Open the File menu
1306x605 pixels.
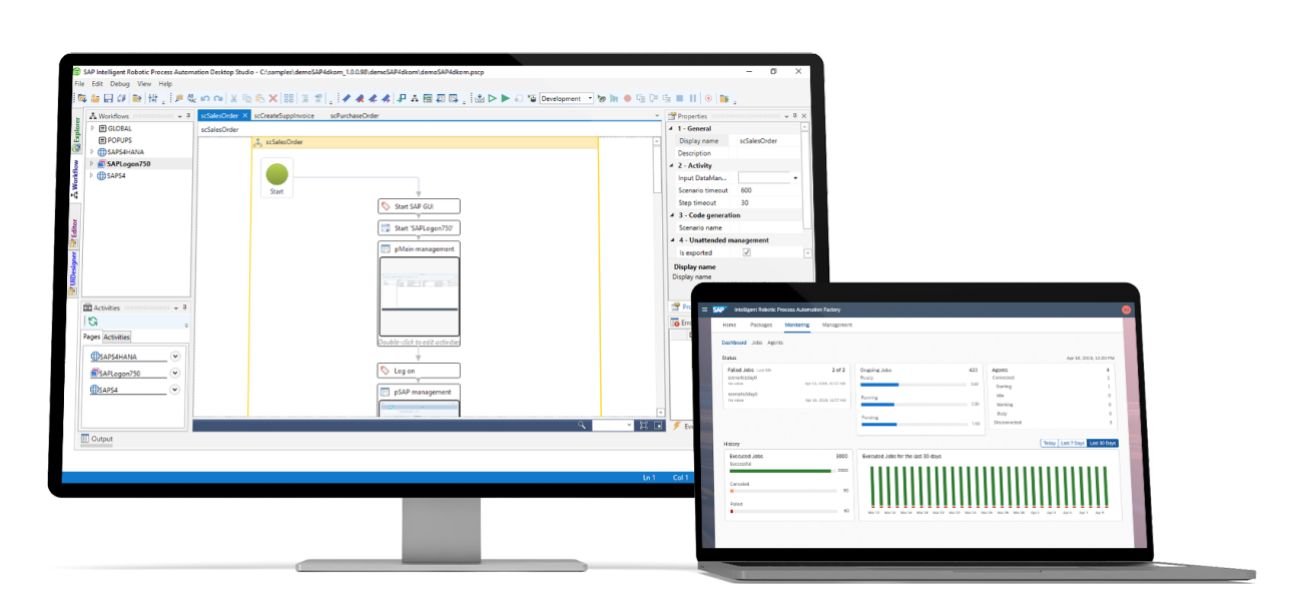[x=80, y=84]
